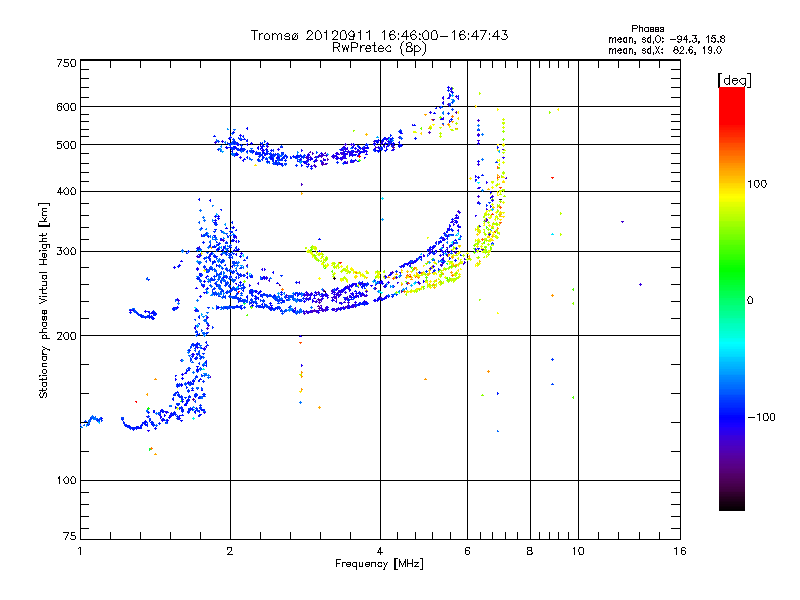Click colorbar tick label -100
Viewport: 800px width, 600px height.
pyautogui.click(x=761, y=417)
